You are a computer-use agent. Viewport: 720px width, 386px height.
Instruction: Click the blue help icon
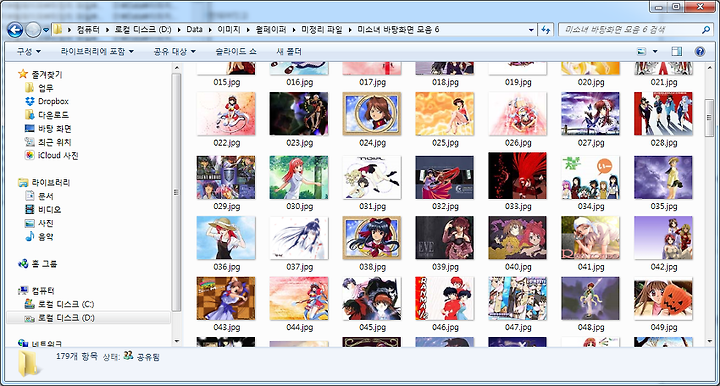coord(700,51)
